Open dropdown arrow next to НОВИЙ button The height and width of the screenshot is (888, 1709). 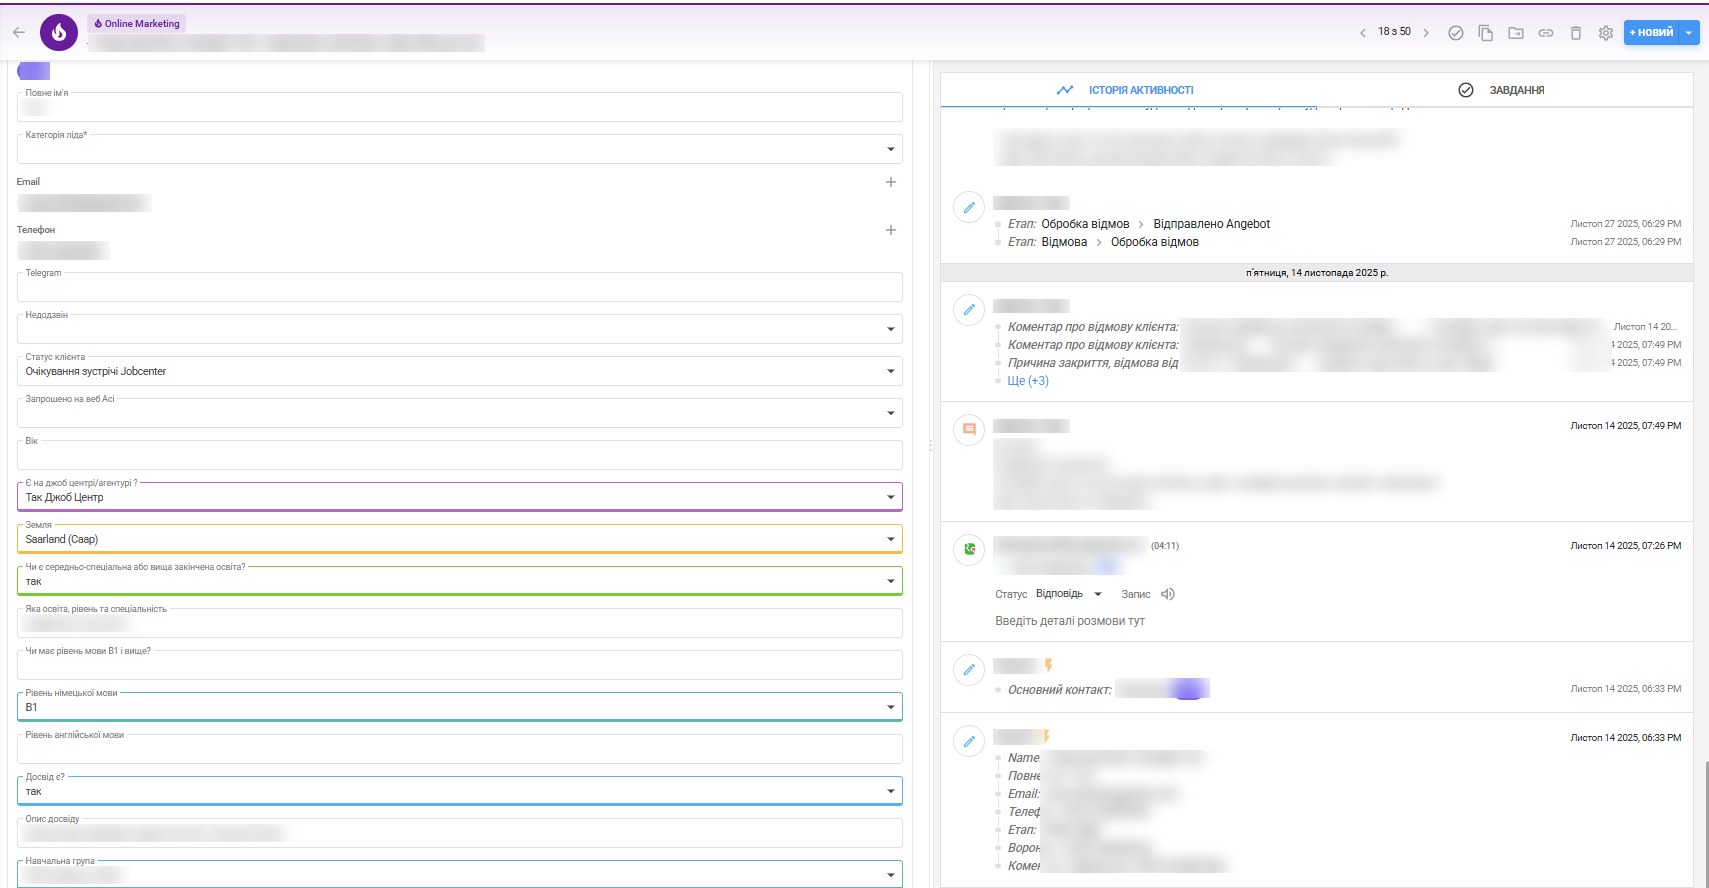click(x=1689, y=33)
